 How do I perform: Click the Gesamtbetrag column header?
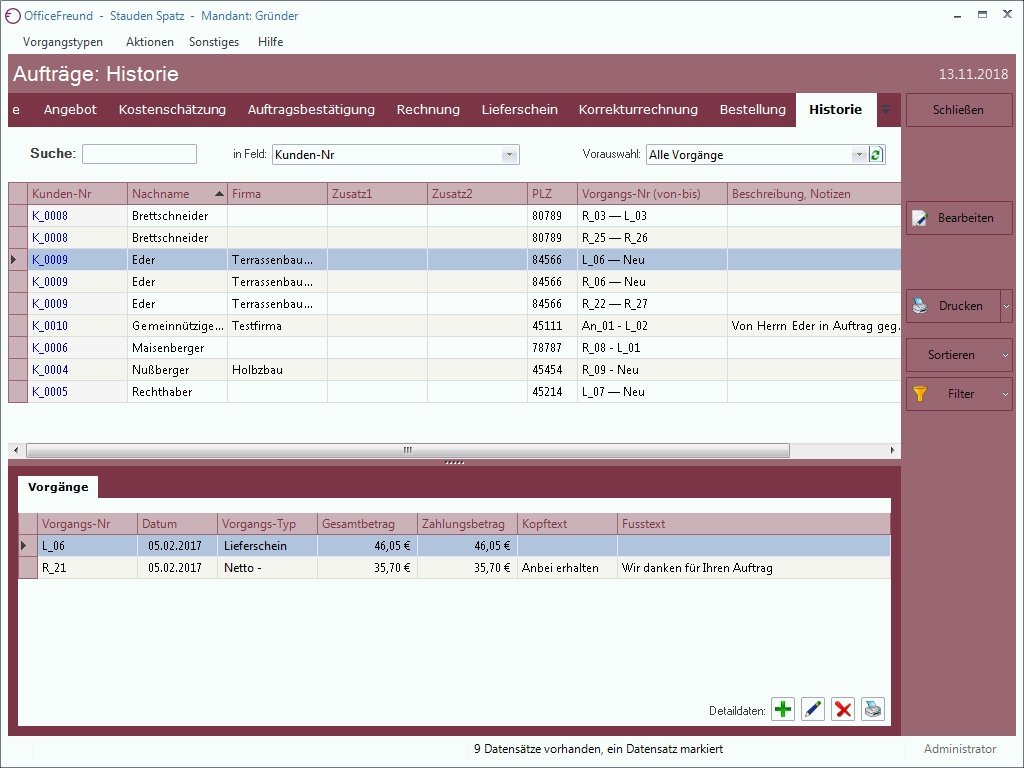tap(367, 524)
